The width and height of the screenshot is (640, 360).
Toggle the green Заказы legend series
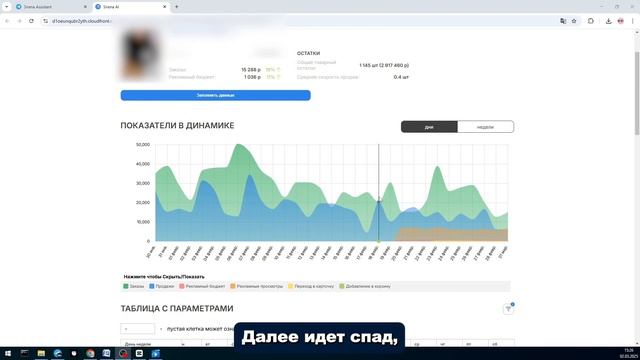(x=134, y=286)
